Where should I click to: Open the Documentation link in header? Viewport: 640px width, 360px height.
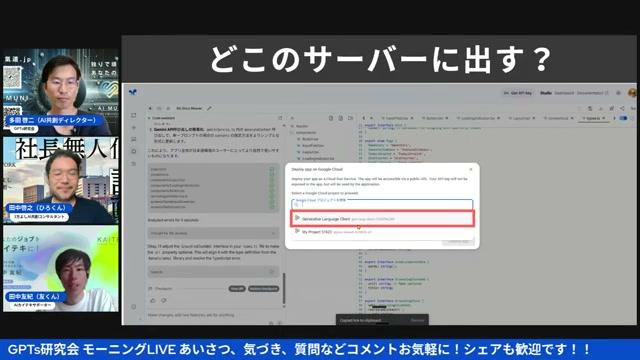point(592,93)
